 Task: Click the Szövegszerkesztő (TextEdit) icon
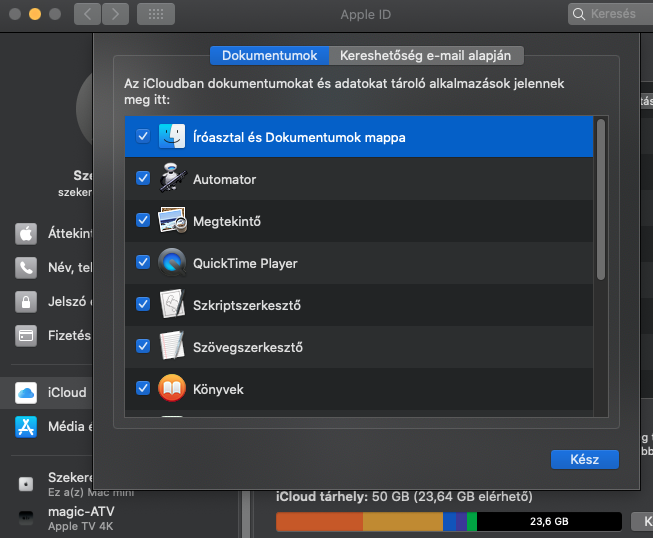click(x=172, y=346)
